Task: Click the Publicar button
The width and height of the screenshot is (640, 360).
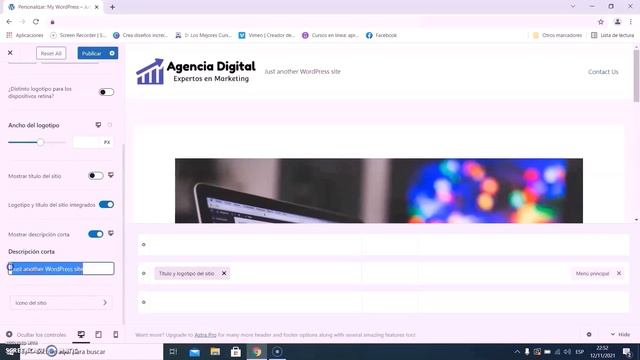Action: point(92,53)
